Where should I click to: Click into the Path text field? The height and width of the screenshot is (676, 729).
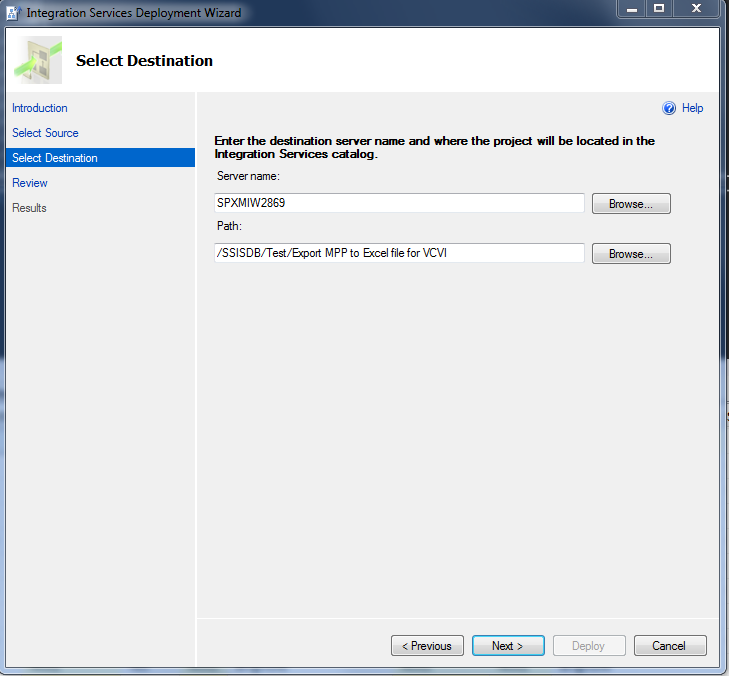[399, 253]
